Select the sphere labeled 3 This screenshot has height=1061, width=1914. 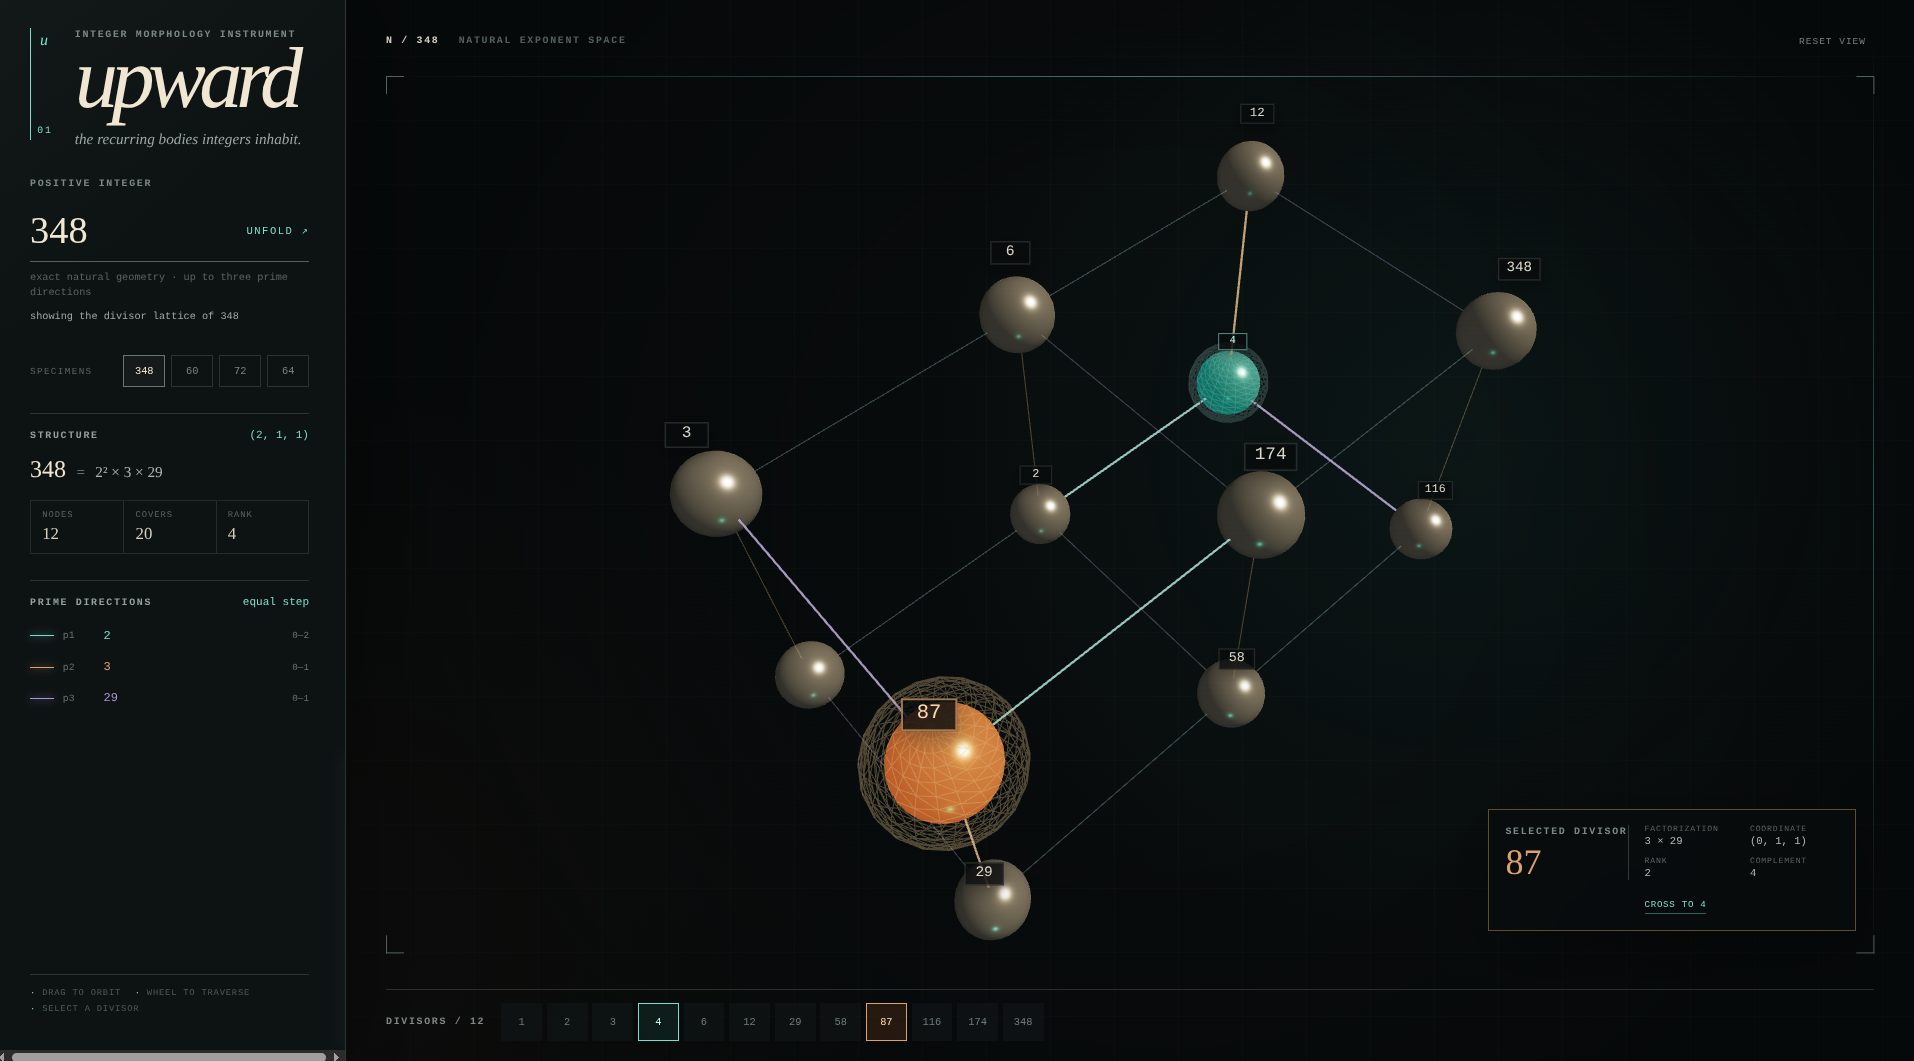tap(716, 493)
